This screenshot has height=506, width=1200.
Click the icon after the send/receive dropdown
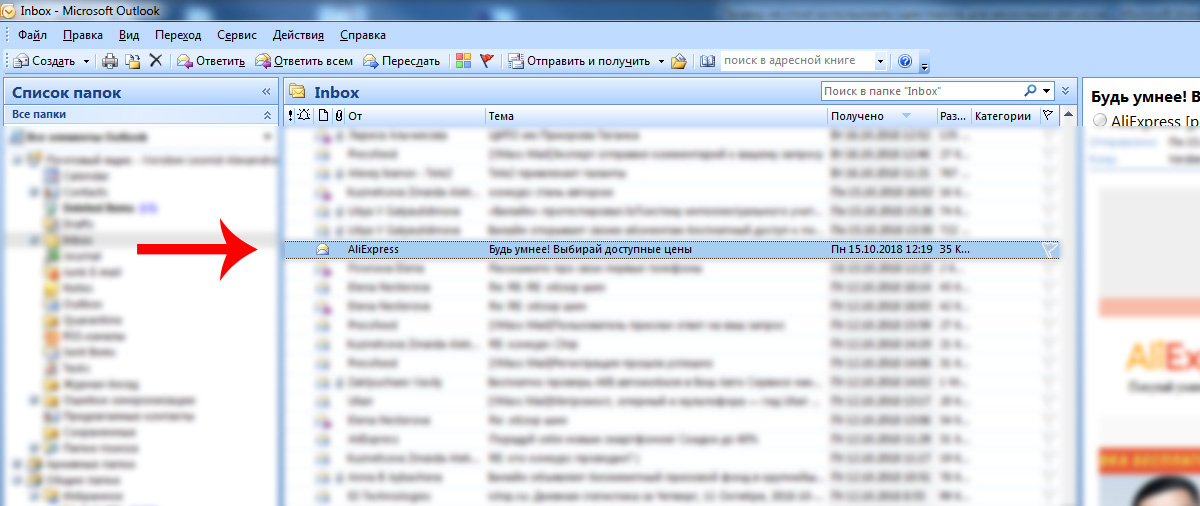click(x=679, y=61)
